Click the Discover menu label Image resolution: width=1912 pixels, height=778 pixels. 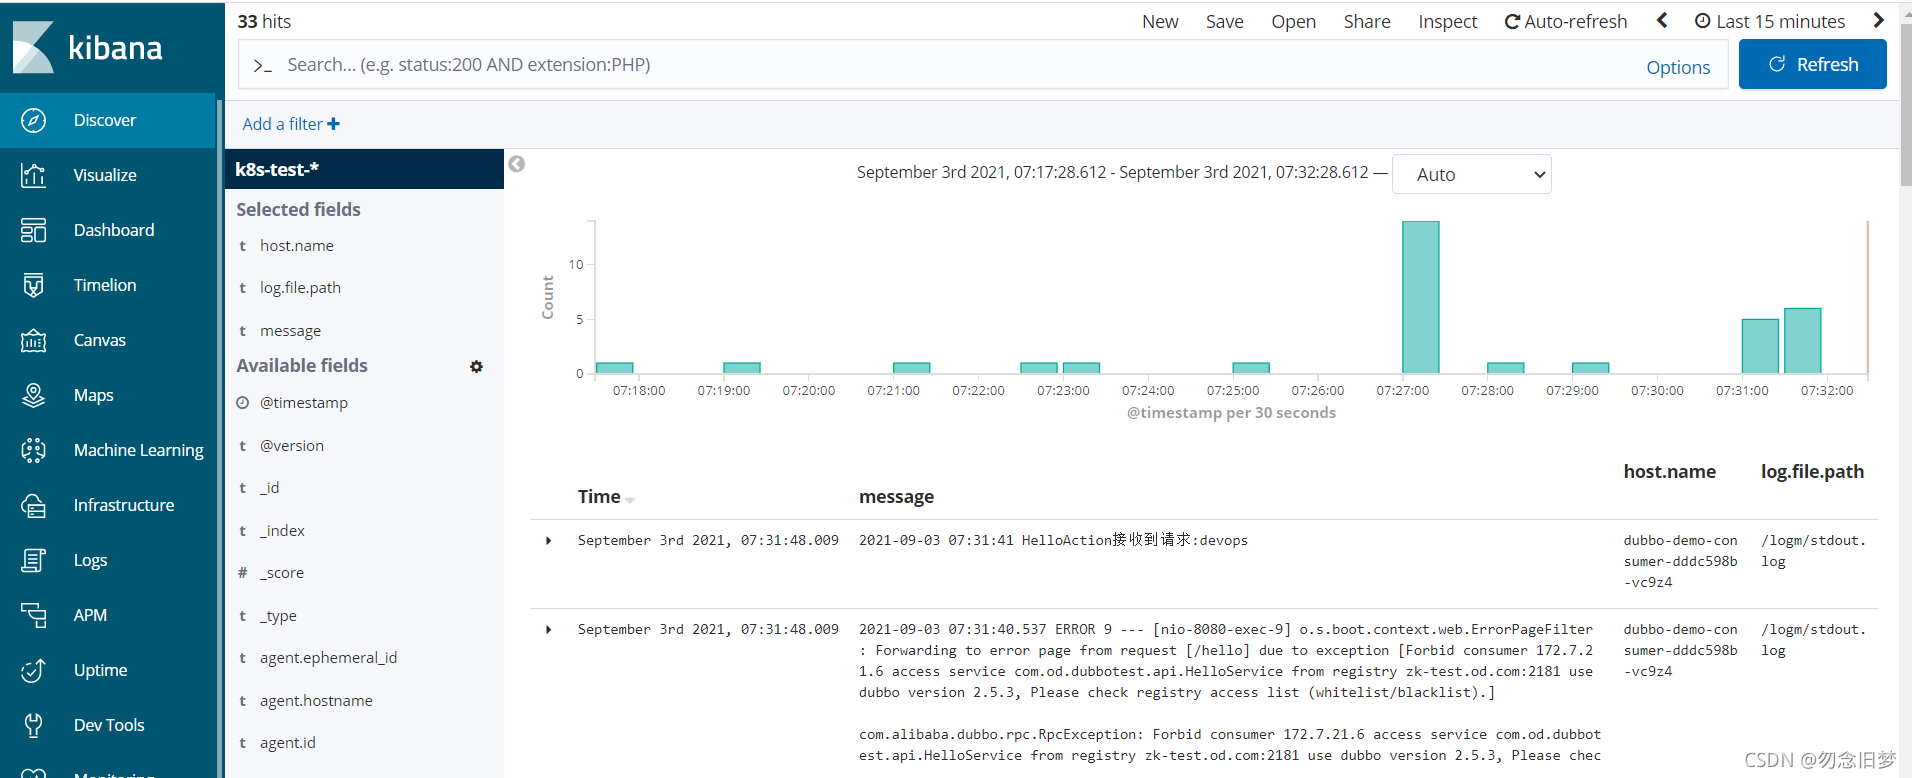point(105,120)
